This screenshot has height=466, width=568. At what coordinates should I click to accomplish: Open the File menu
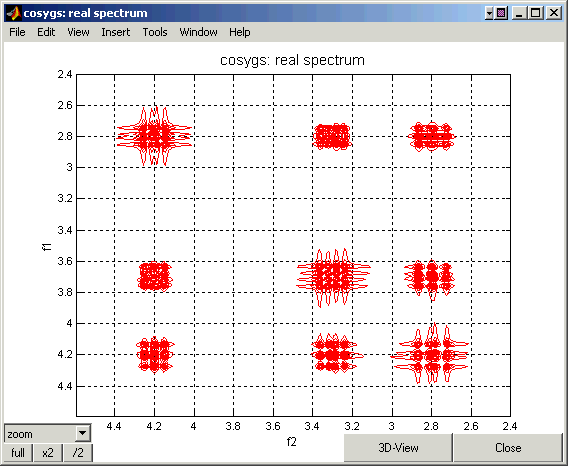point(17,32)
